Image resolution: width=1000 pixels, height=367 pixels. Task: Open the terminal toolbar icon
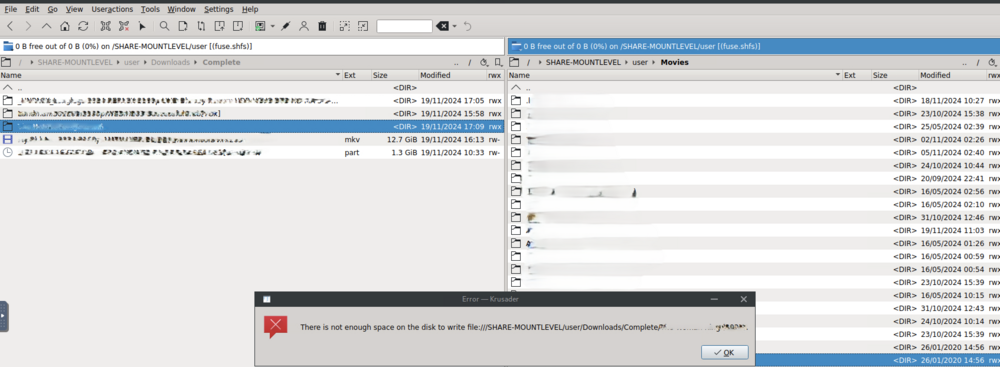click(260, 26)
